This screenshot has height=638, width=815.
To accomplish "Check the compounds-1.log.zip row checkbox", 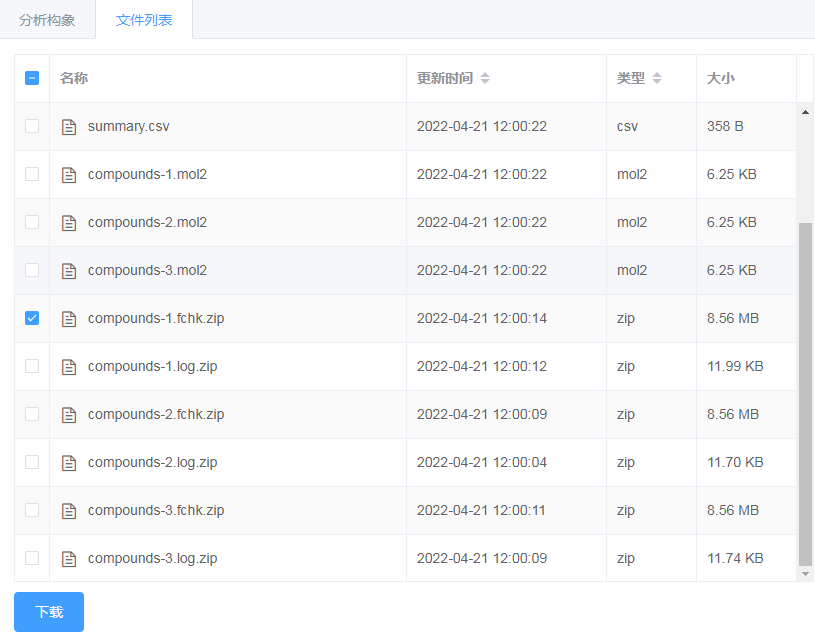I will [x=32, y=366].
